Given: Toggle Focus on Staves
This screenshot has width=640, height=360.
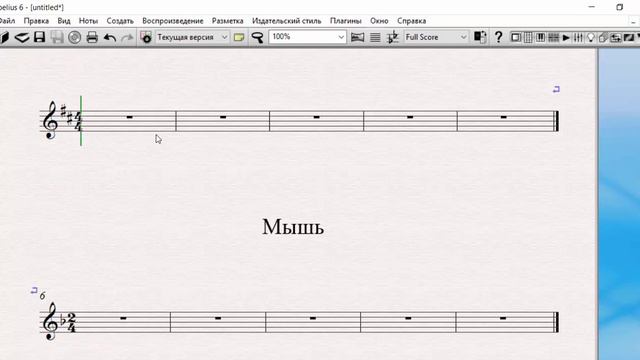Looking at the screenshot, I should (375, 38).
